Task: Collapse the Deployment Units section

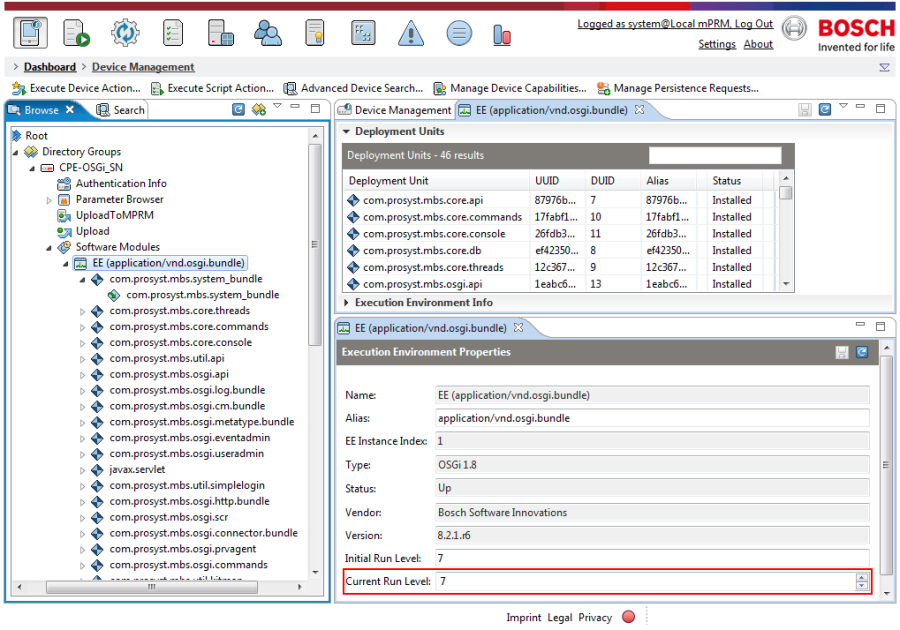Action: (x=346, y=131)
